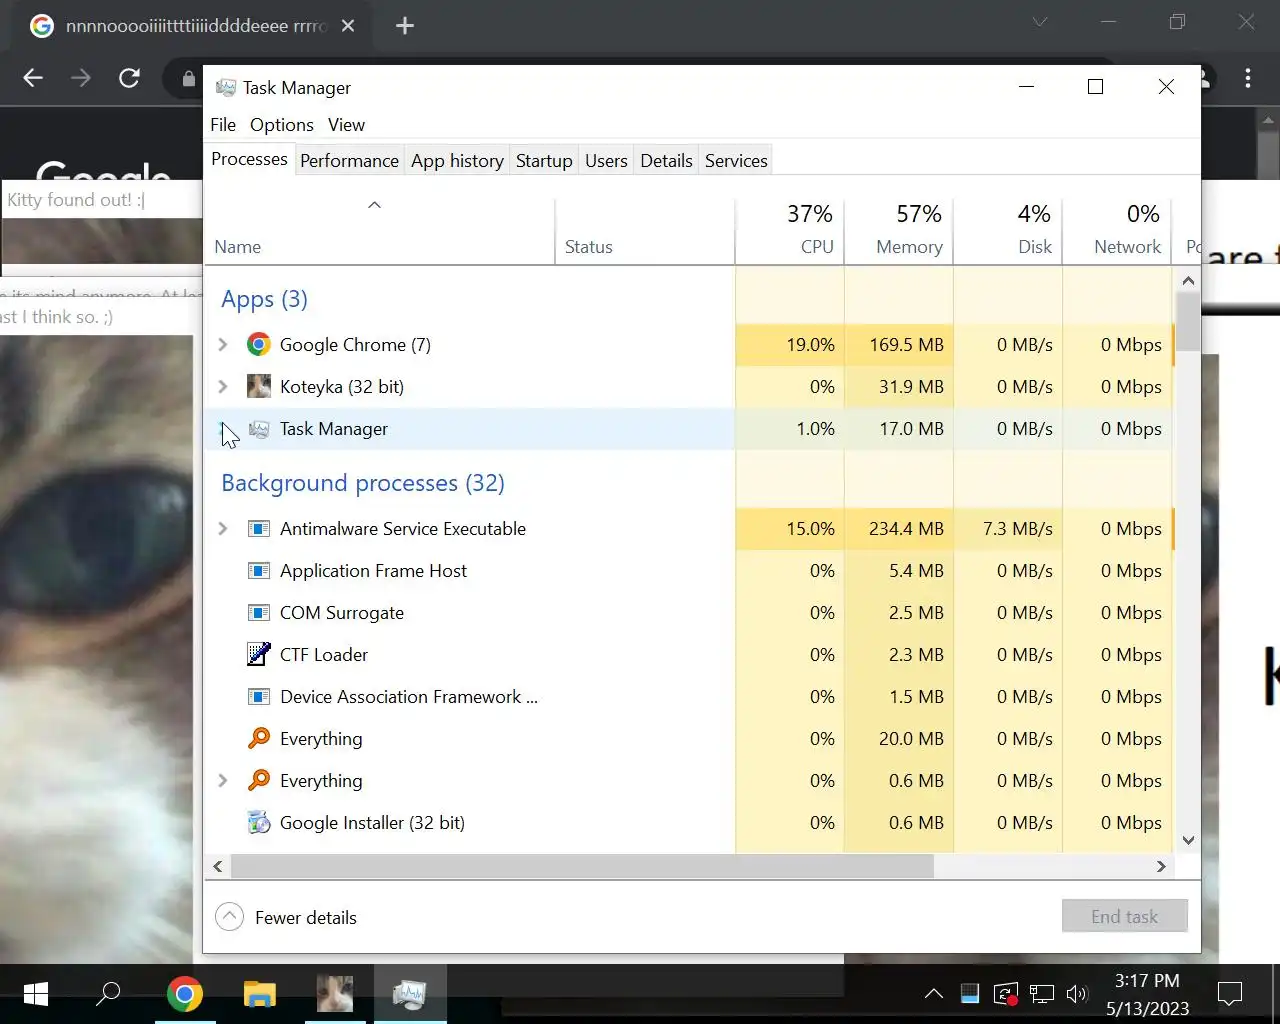The height and width of the screenshot is (1024, 1280).
Task: Open a new tab in Chrome
Action: coord(405,26)
